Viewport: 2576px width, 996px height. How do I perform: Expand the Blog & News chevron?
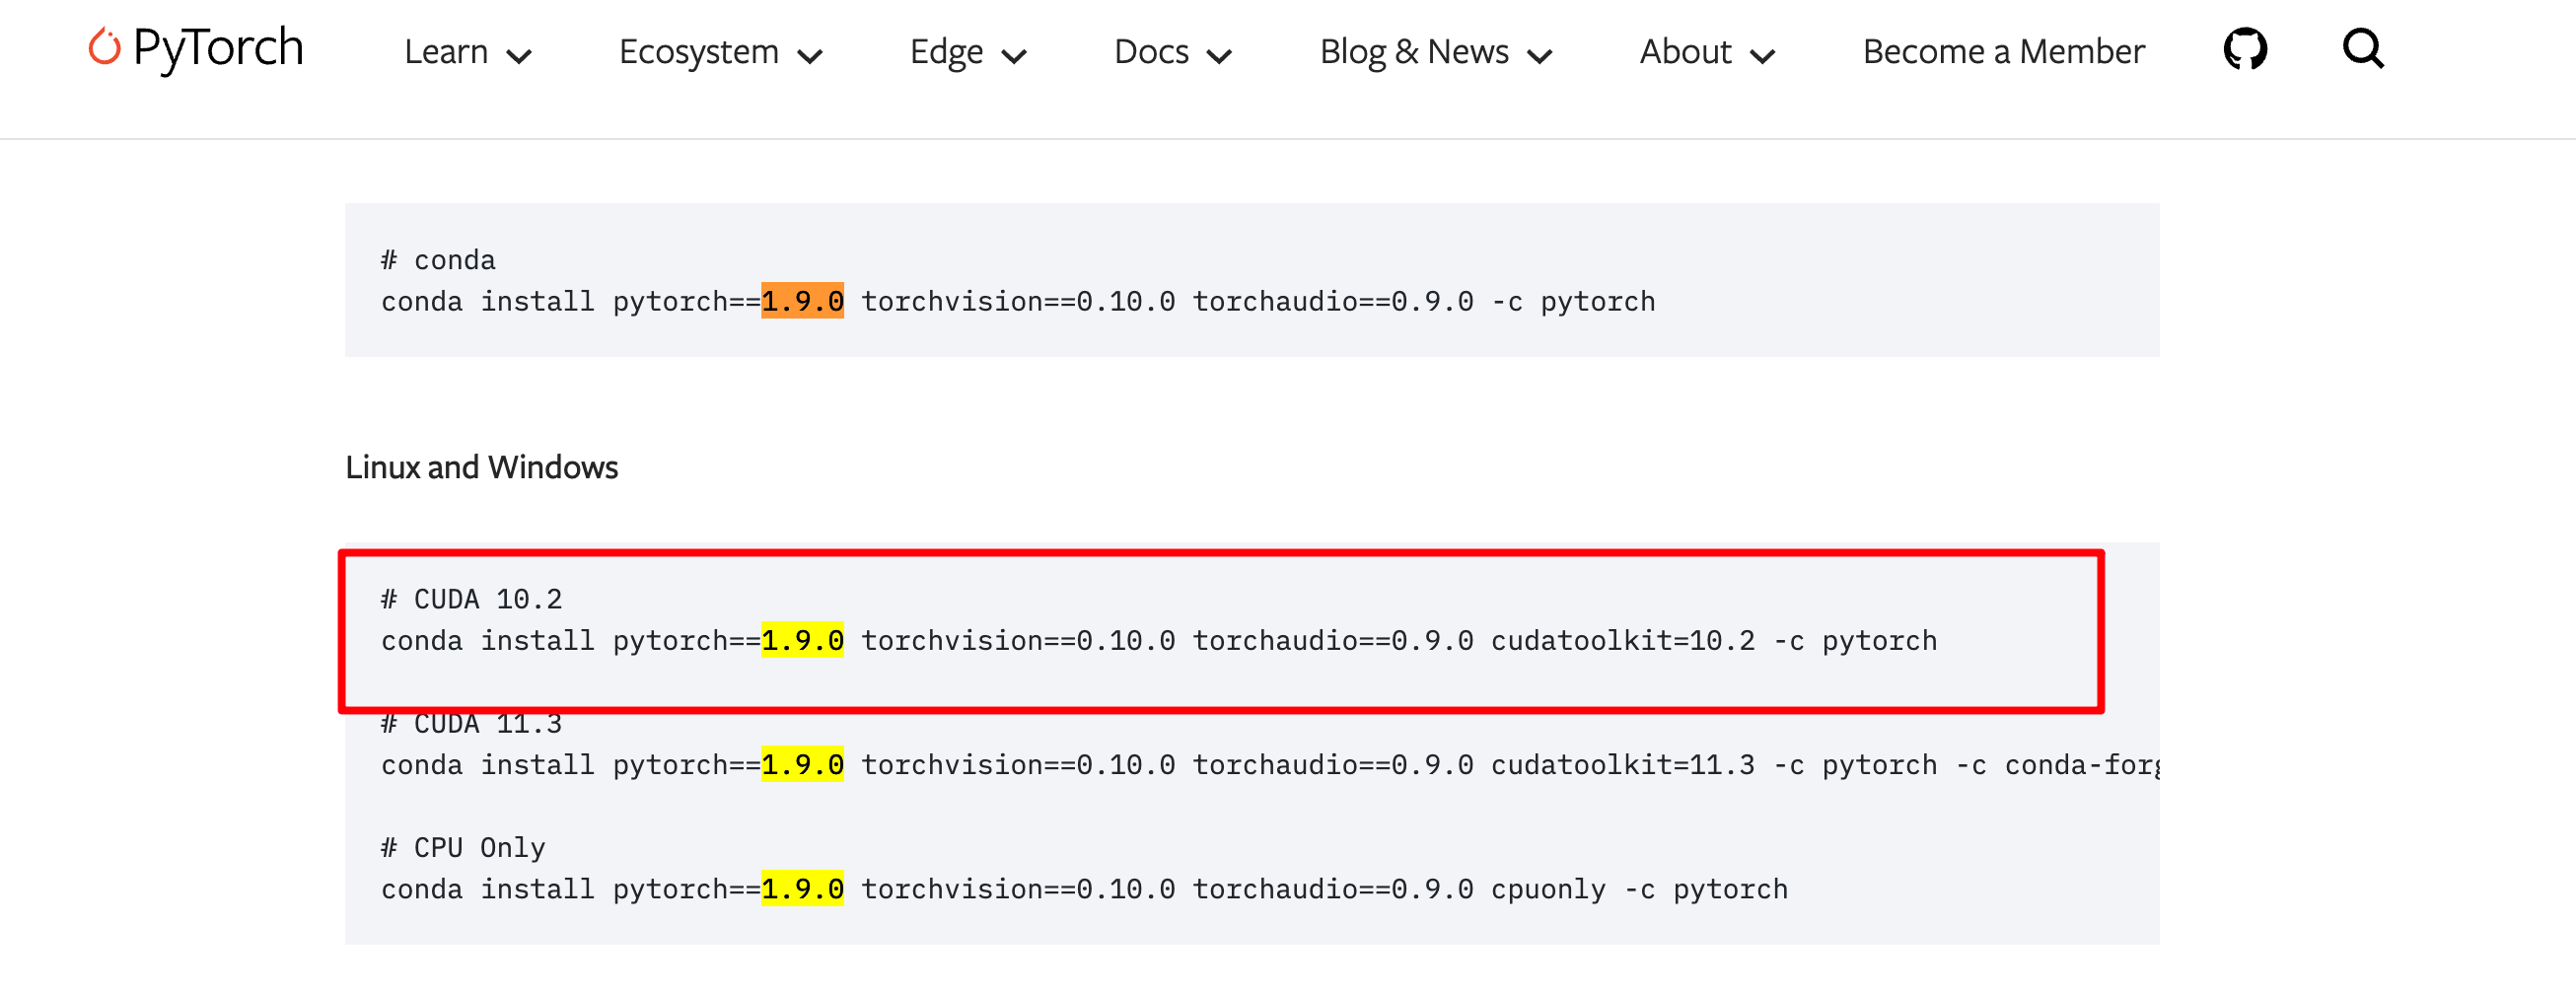[x=1540, y=56]
